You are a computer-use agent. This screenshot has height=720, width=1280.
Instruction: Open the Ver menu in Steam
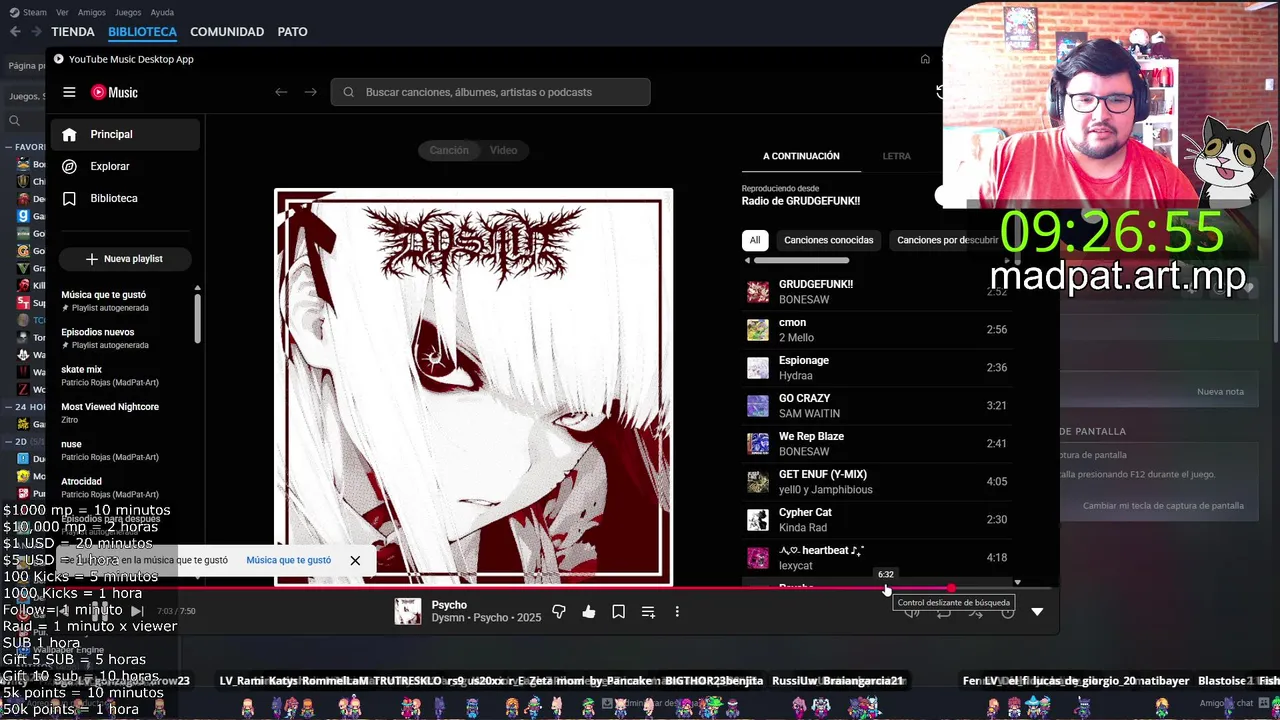coord(63,12)
